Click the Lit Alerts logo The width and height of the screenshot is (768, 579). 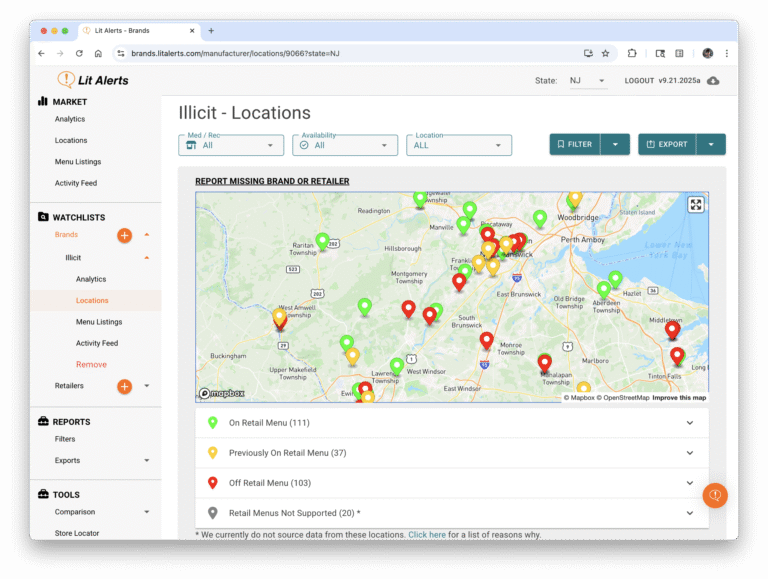(x=93, y=80)
